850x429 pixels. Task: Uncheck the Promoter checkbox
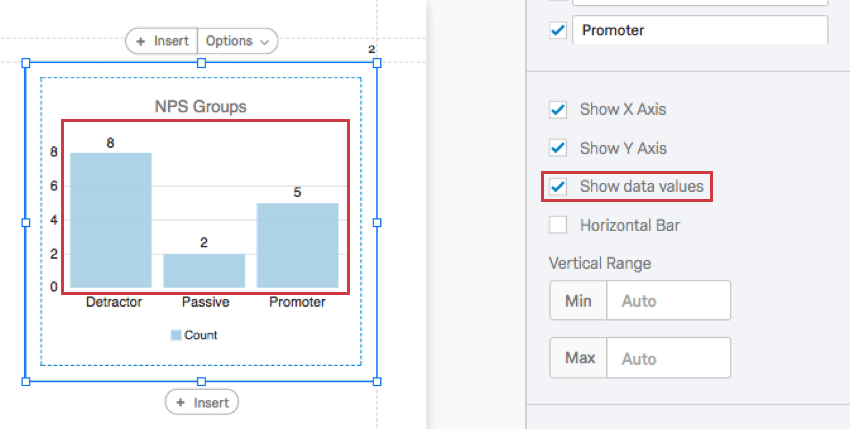(558, 30)
